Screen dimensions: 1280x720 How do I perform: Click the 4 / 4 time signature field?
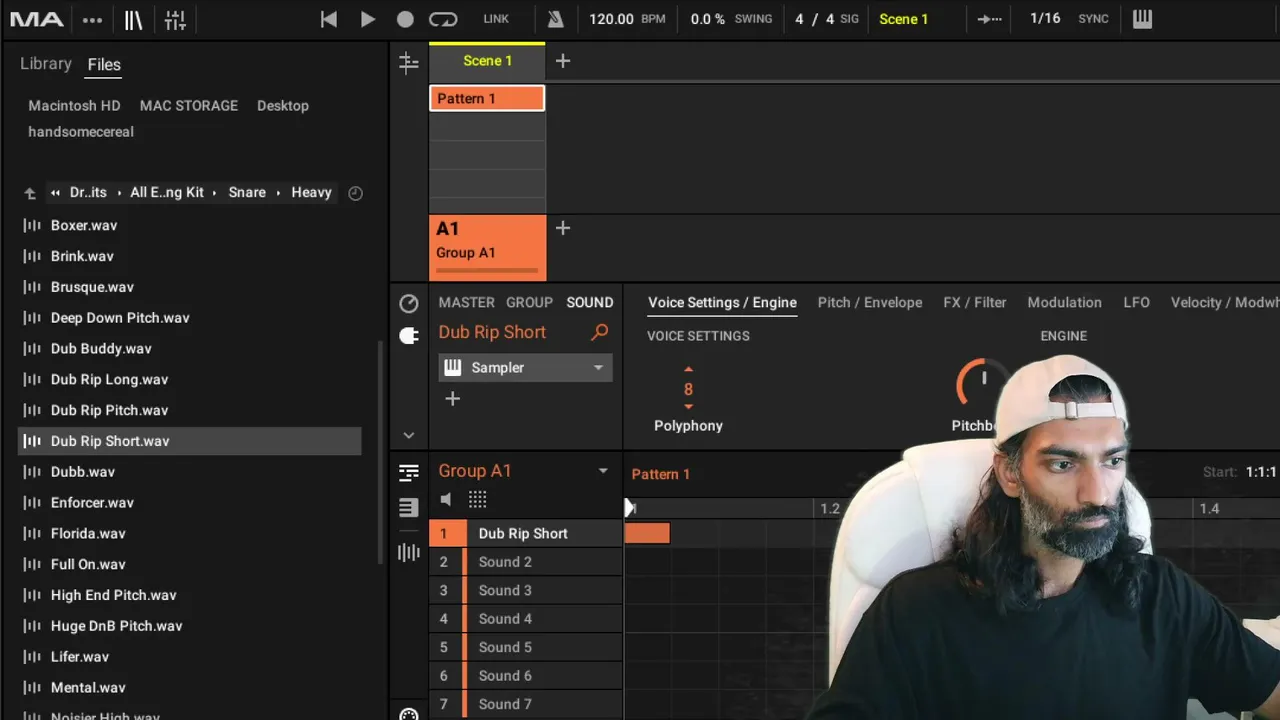coord(826,19)
